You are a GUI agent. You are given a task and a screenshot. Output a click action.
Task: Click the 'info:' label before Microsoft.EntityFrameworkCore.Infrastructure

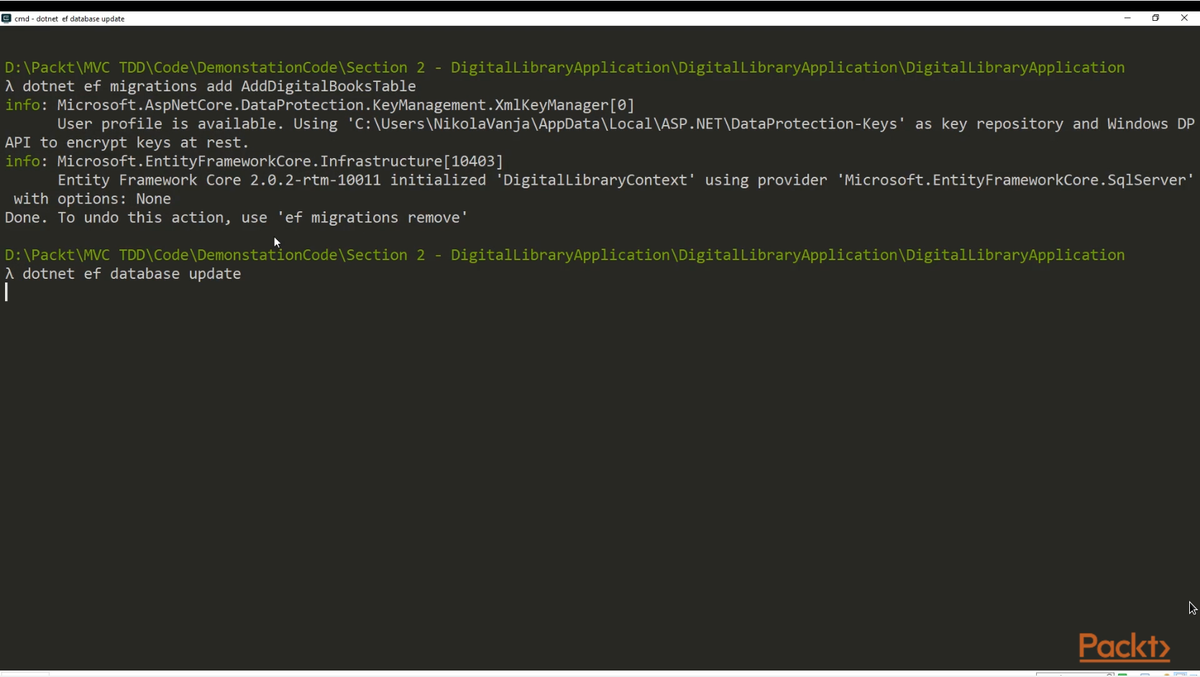coord(26,161)
